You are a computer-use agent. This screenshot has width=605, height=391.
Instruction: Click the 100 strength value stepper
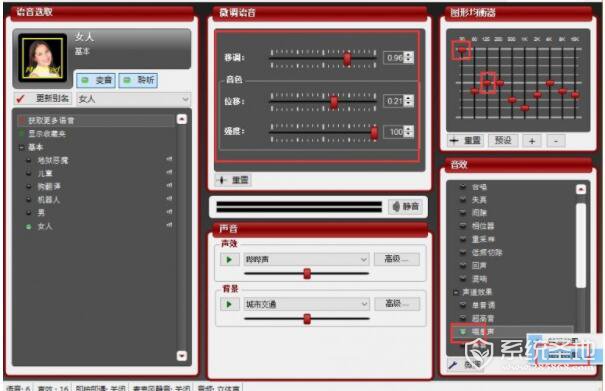(x=409, y=132)
